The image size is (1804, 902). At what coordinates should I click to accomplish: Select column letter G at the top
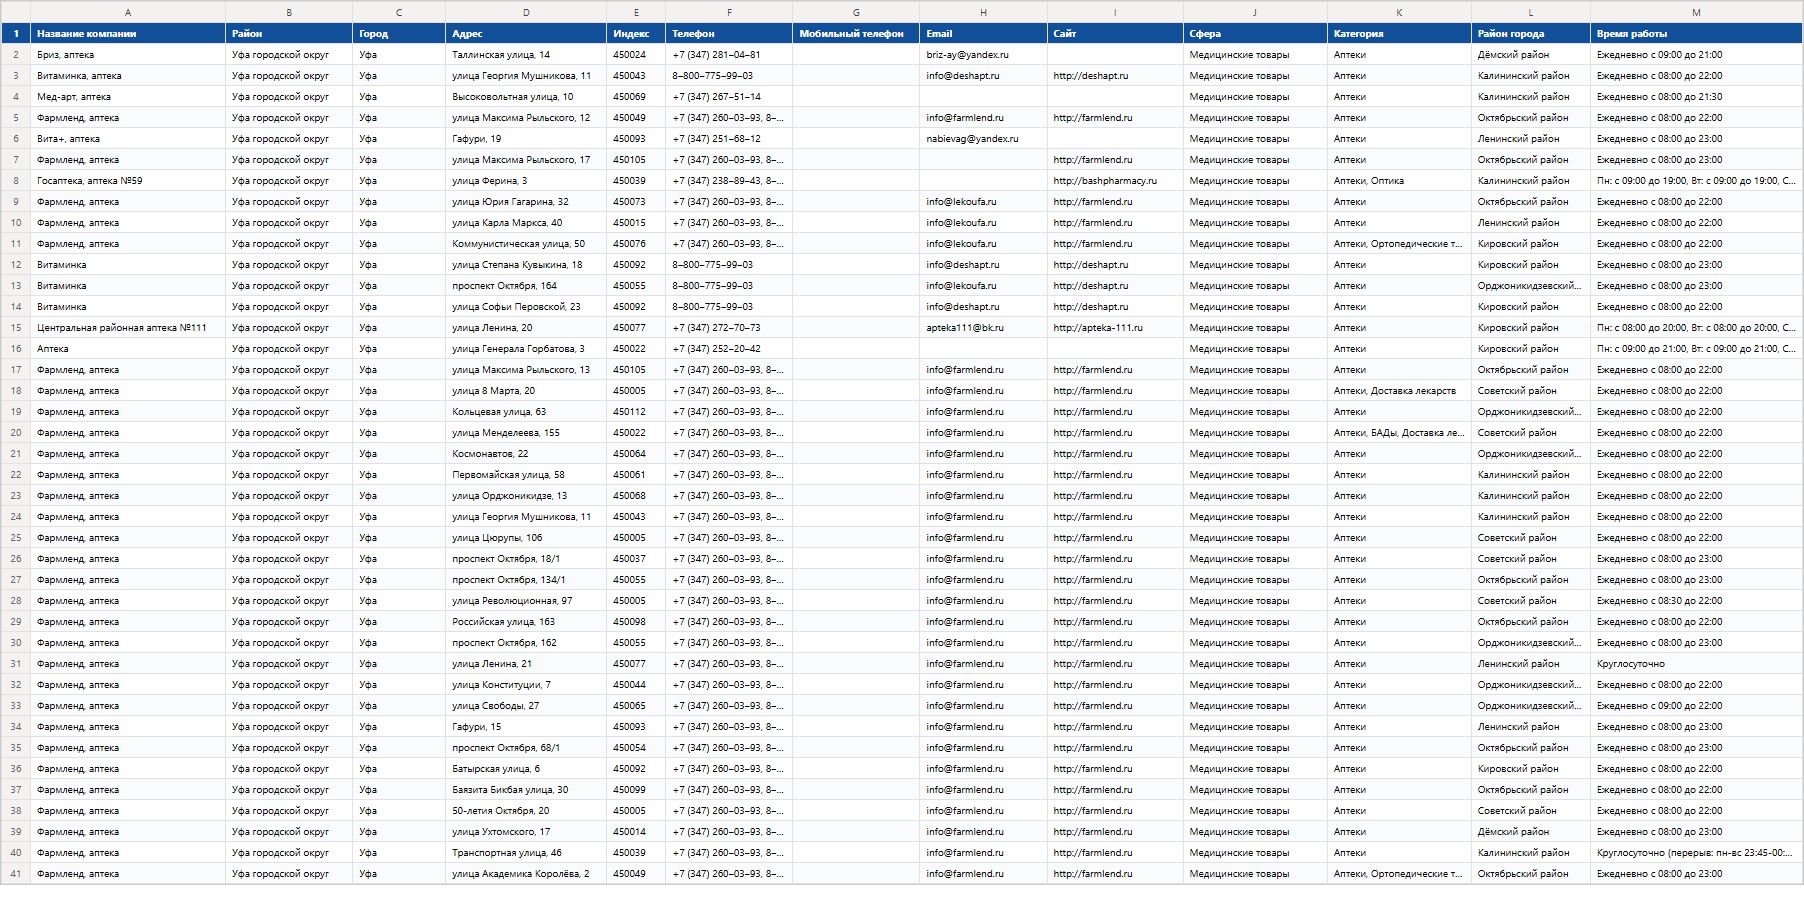[856, 12]
